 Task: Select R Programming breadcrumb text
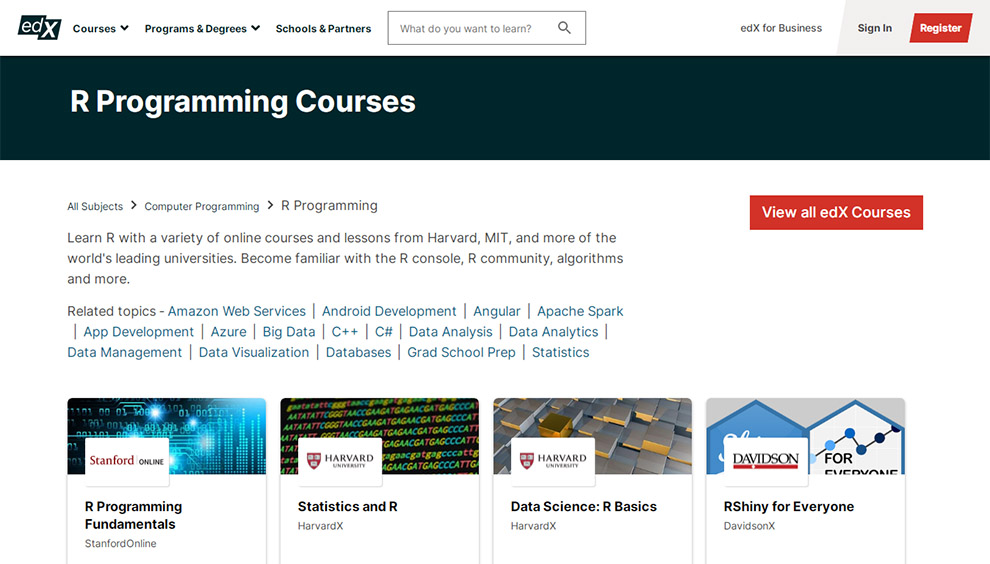(329, 206)
